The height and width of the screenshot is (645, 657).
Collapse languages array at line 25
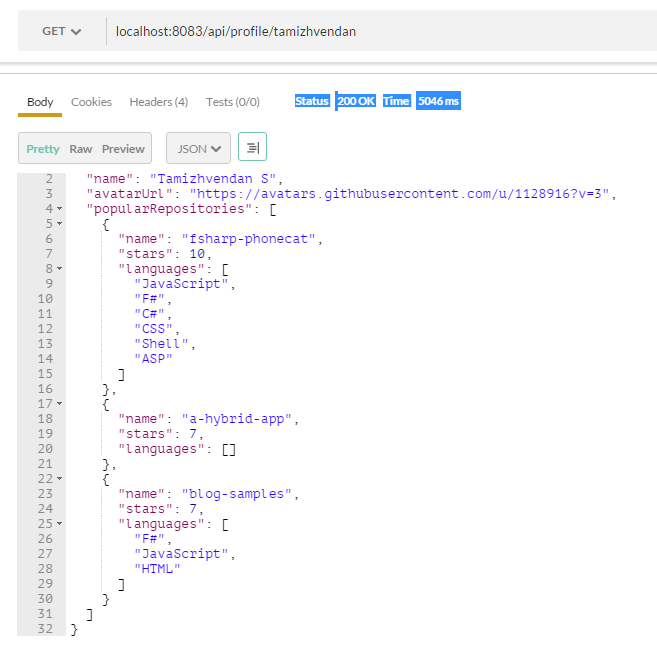pos(59,524)
